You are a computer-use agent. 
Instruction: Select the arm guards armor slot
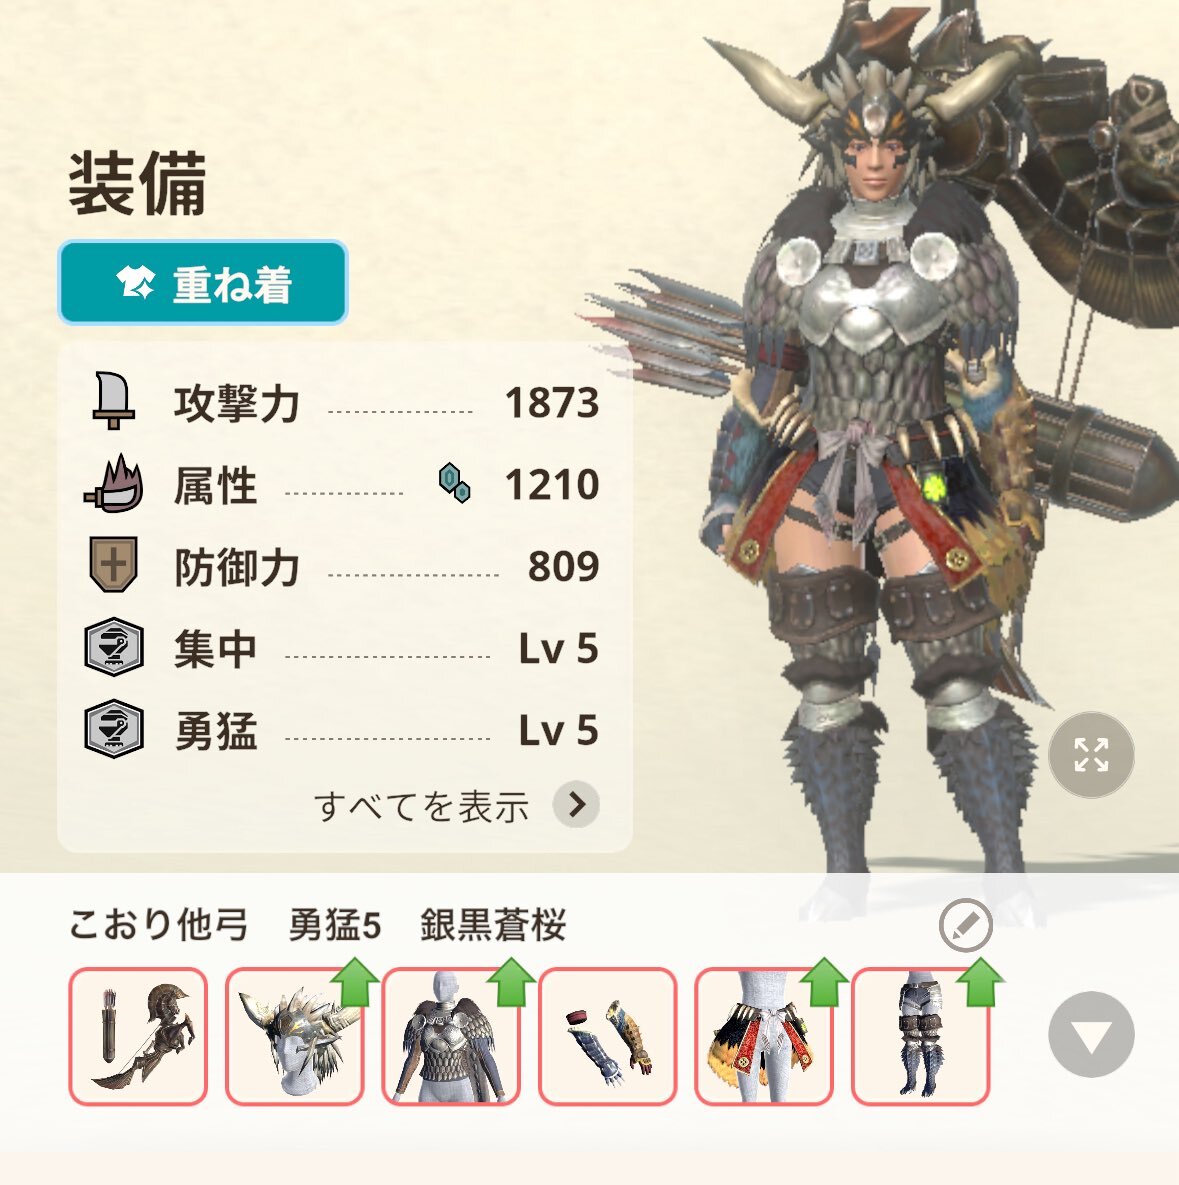click(607, 1036)
